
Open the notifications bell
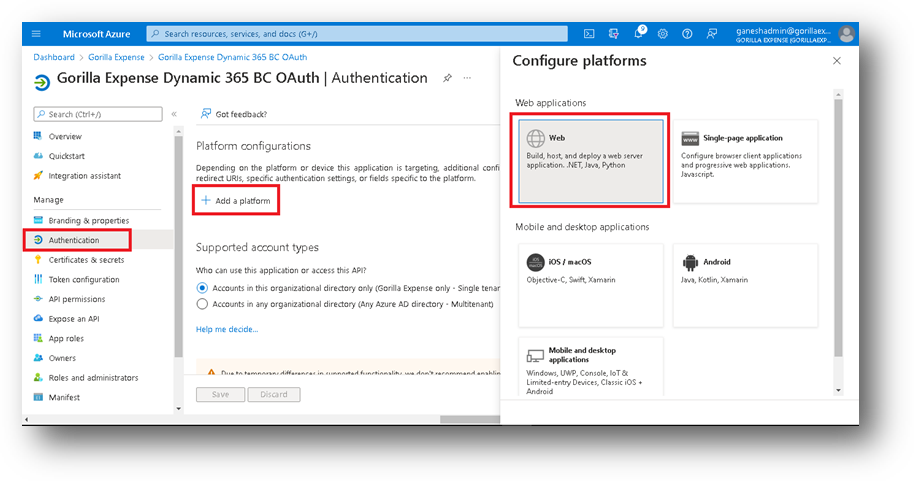pos(639,33)
